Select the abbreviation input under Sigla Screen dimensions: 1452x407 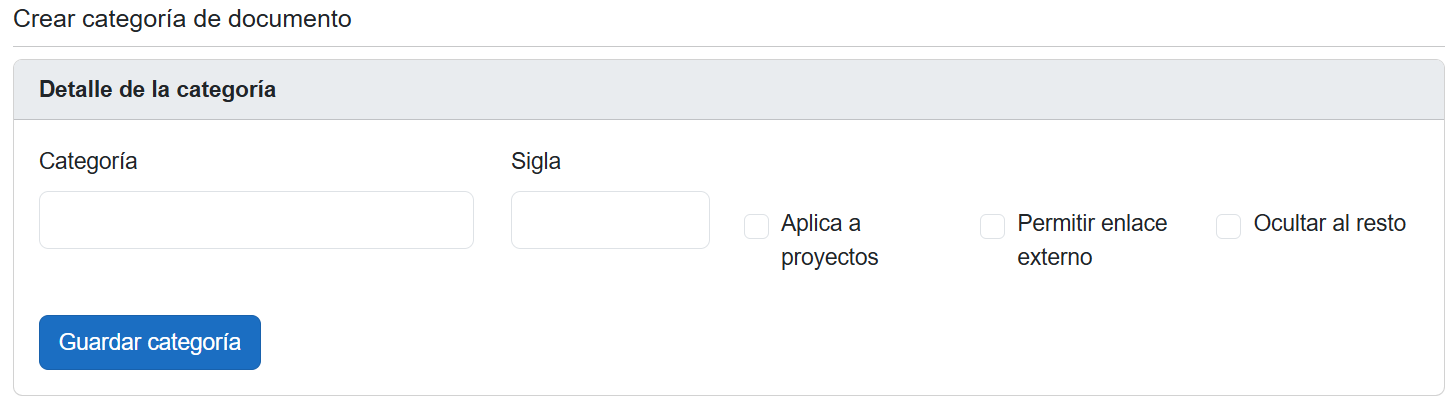click(610, 220)
